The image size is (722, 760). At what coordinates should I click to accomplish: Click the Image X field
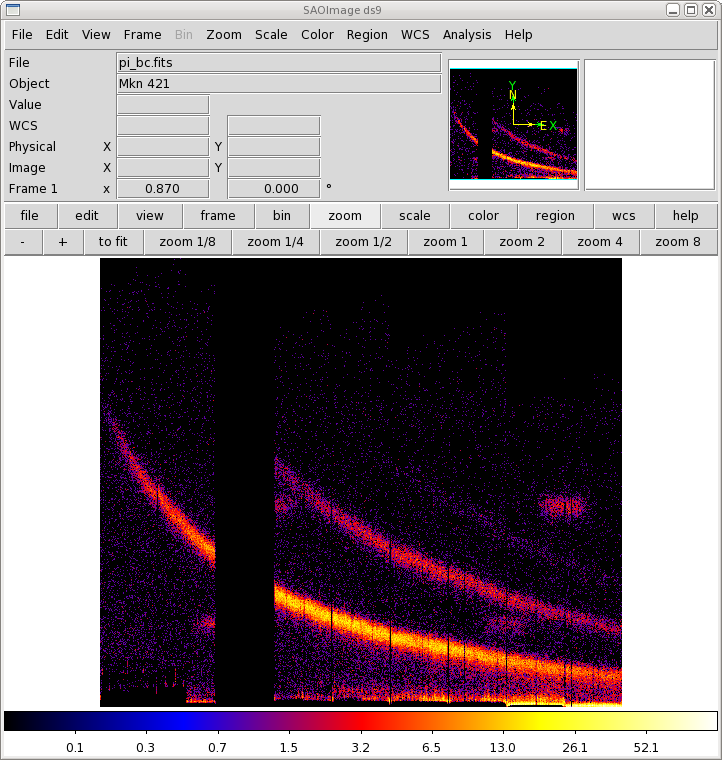[x=163, y=168]
